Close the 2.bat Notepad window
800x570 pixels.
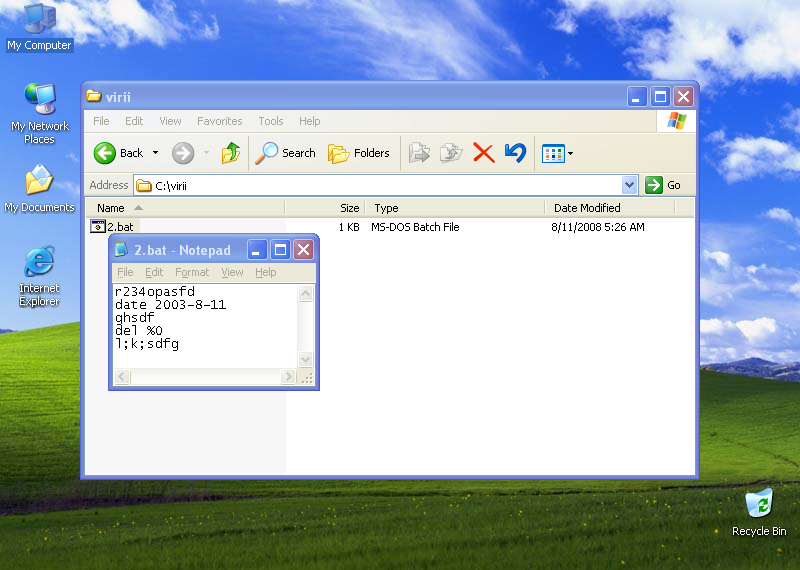(x=304, y=250)
